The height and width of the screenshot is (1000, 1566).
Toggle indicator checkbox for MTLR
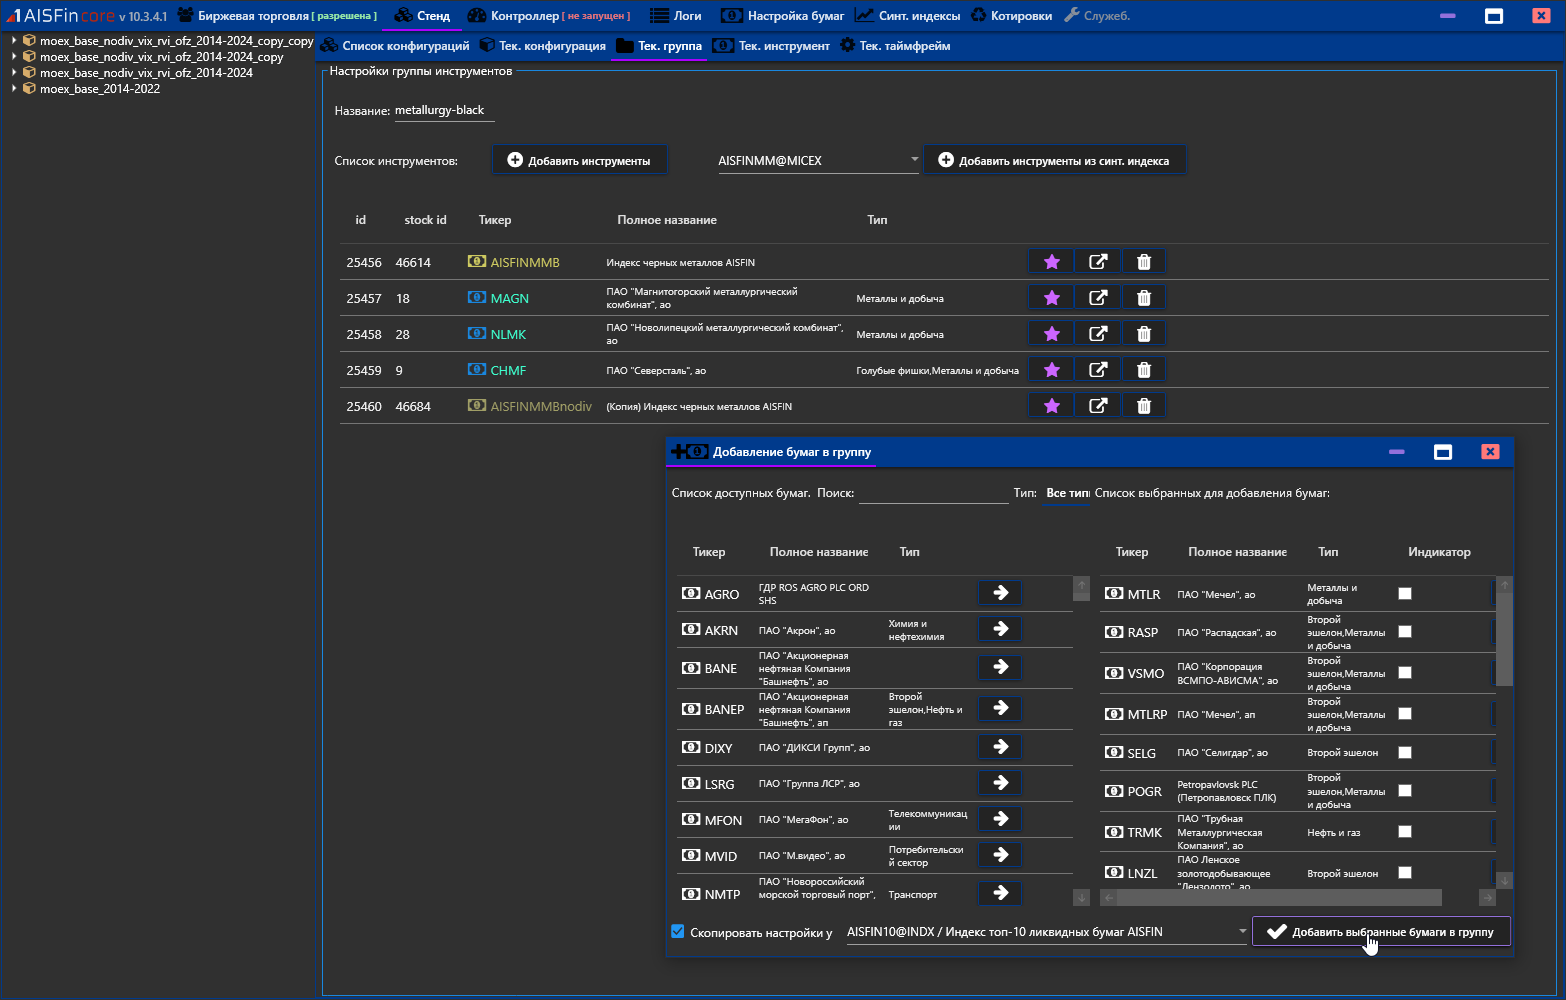(1405, 594)
